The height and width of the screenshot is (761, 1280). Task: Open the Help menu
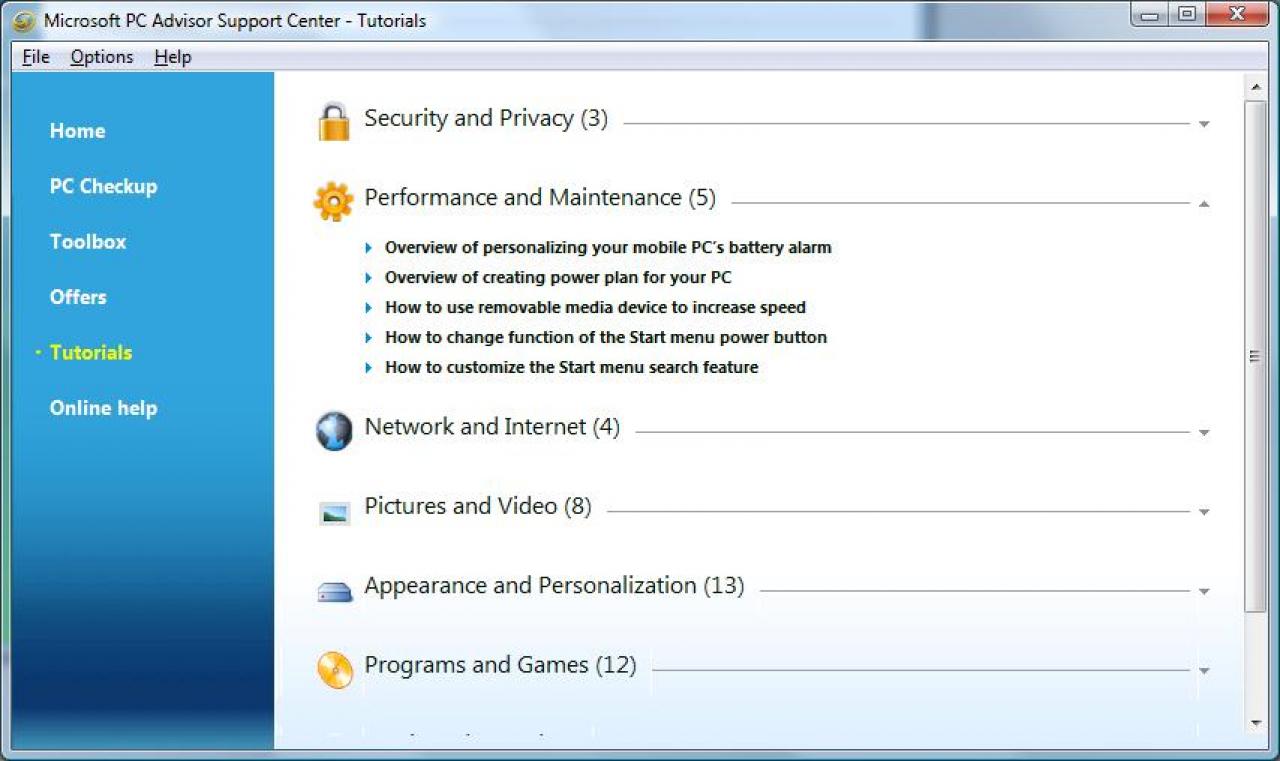coord(172,57)
